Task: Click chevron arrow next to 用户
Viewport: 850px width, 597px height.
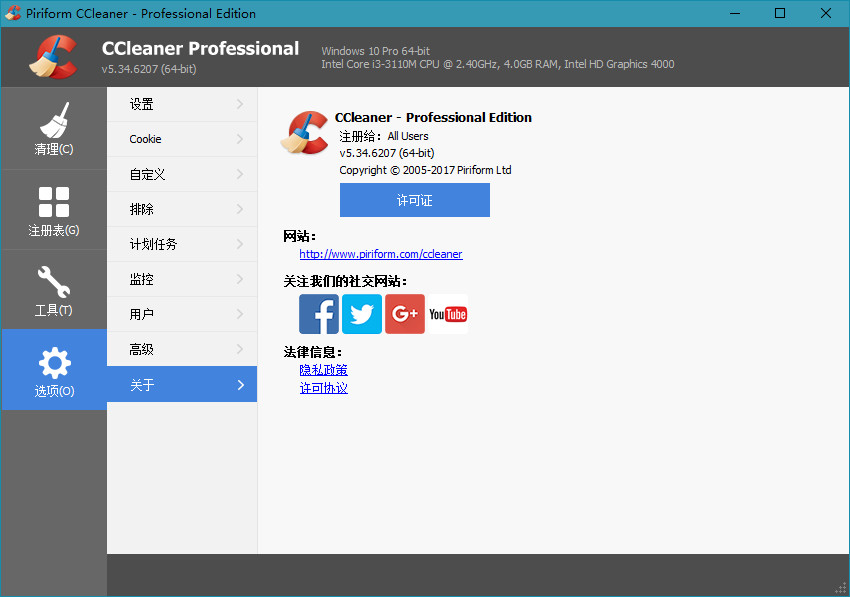Action: [x=240, y=314]
